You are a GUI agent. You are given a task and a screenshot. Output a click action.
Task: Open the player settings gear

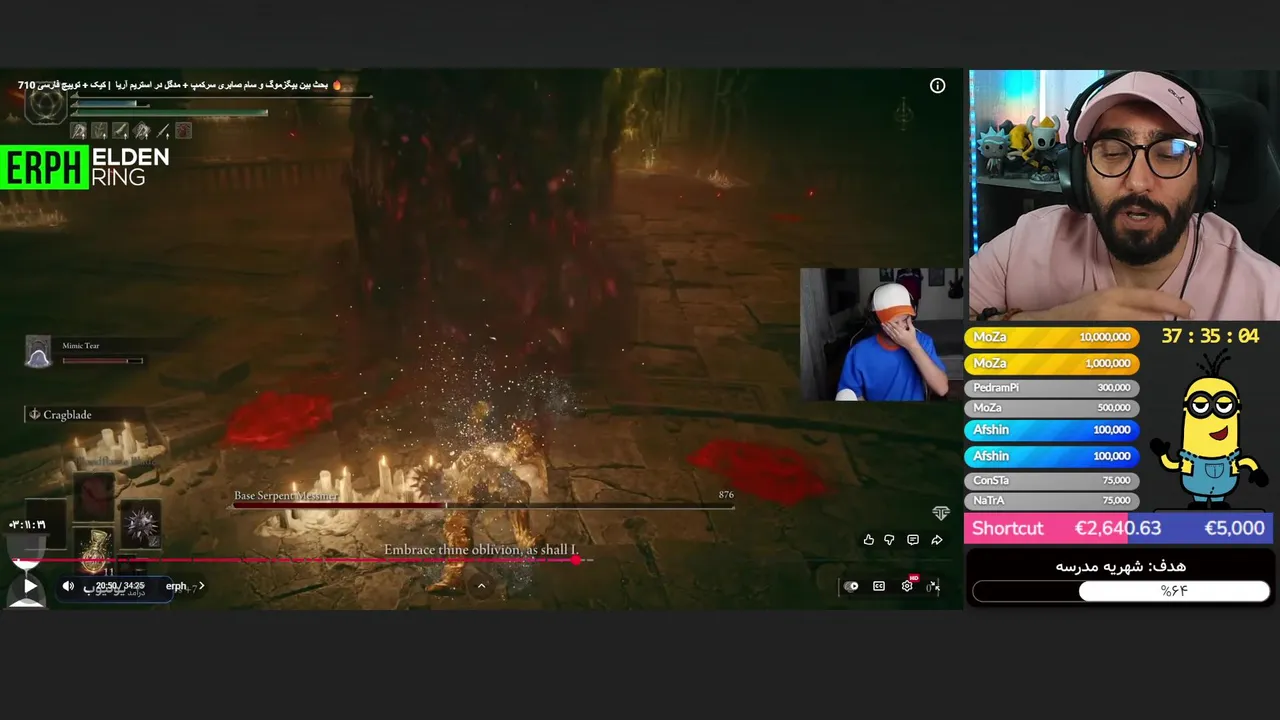pyautogui.click(x=907, y=586)
